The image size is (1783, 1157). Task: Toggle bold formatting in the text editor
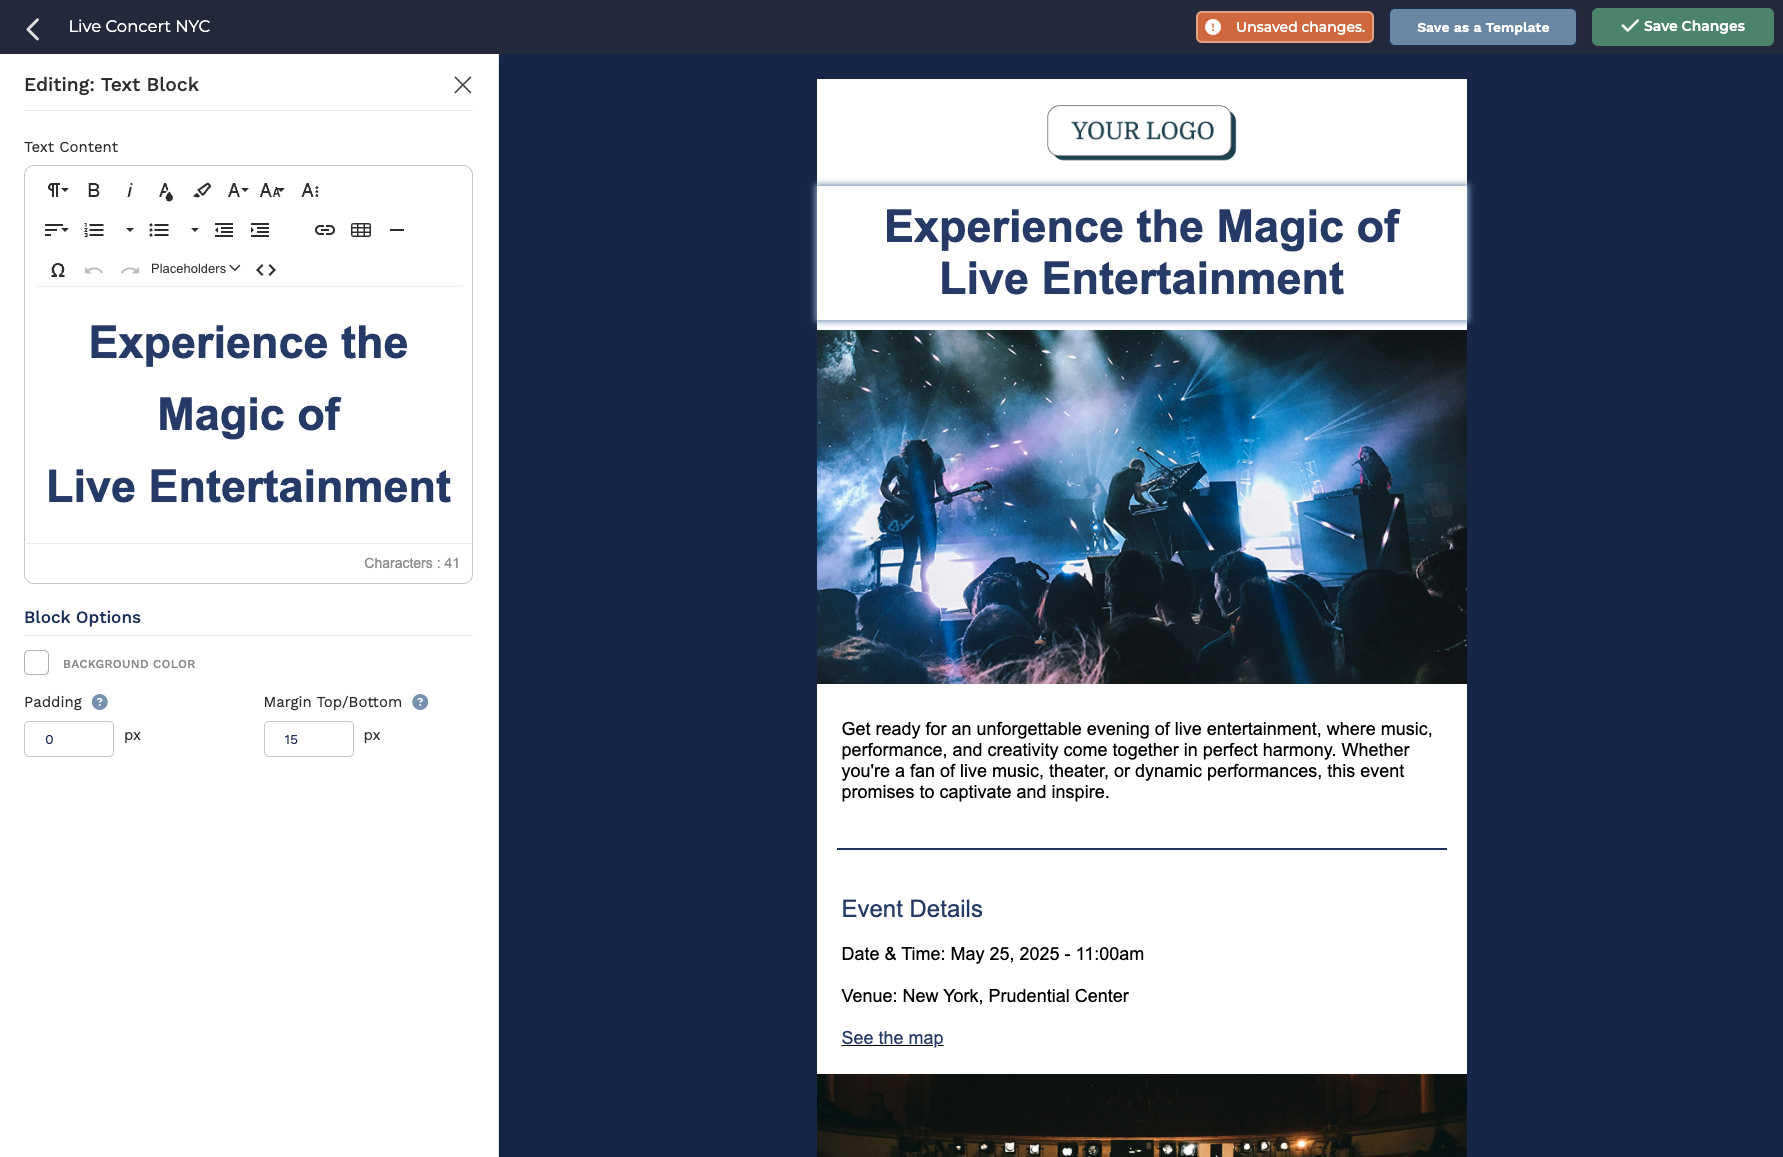(x=94, y=190)
